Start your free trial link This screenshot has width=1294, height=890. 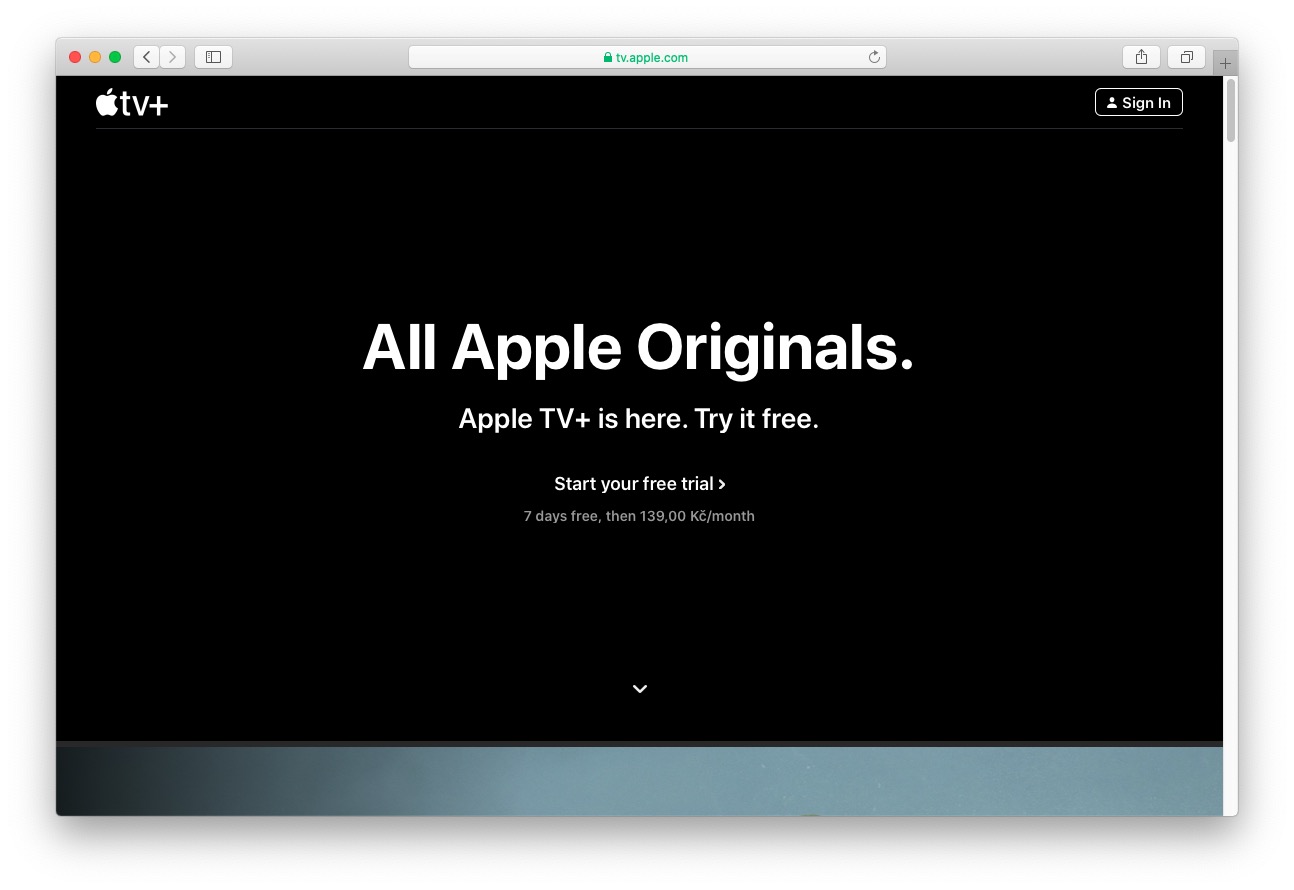click(640, 484)
